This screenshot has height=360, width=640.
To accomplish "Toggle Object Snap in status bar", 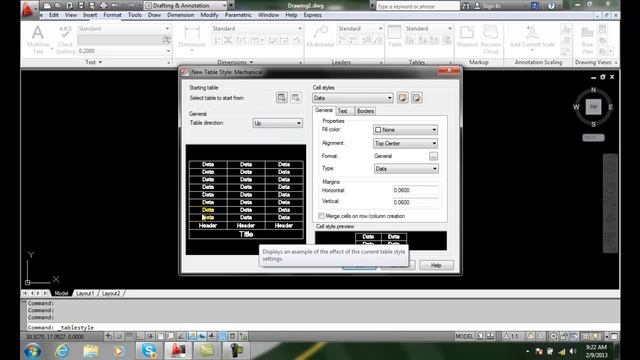I will (x=160, y=336).
